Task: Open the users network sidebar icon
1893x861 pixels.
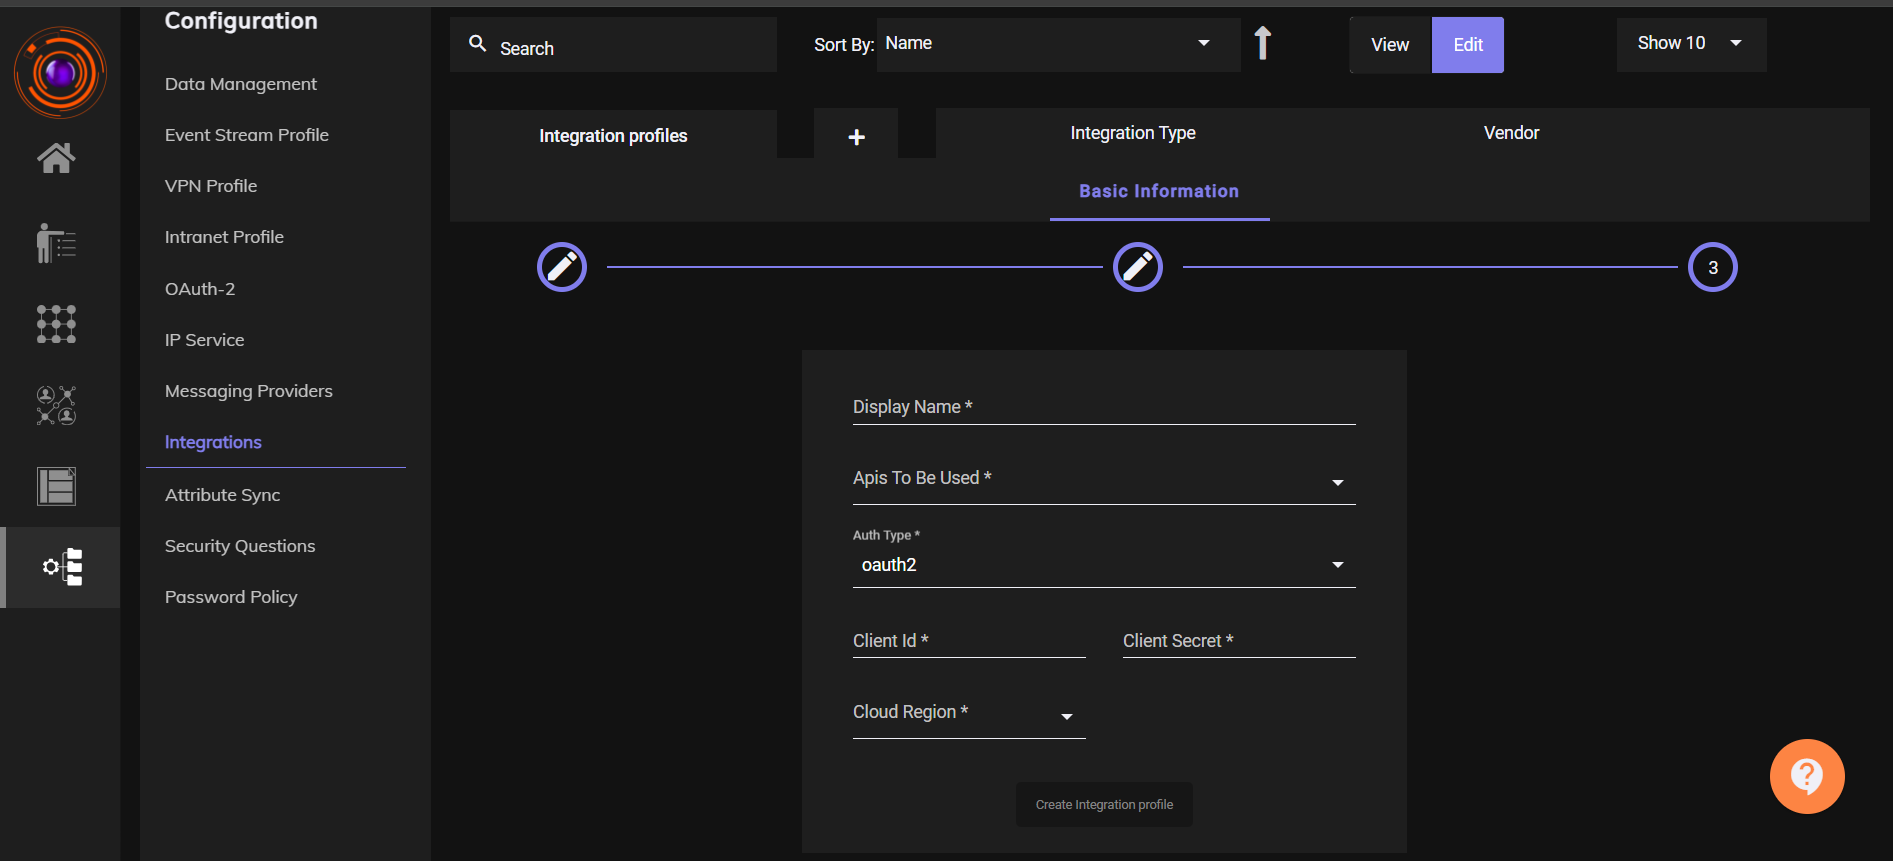Action: [56, 405]
